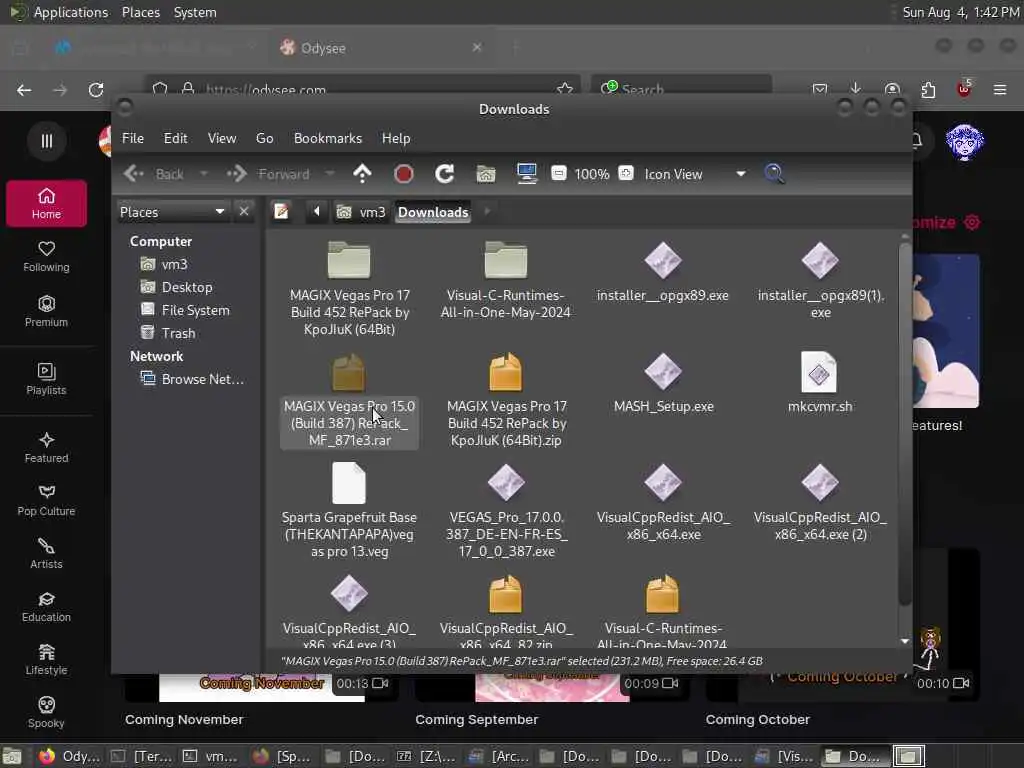1024x768 pixels.
Task: Open the View menu
Action: click(222, 138)
